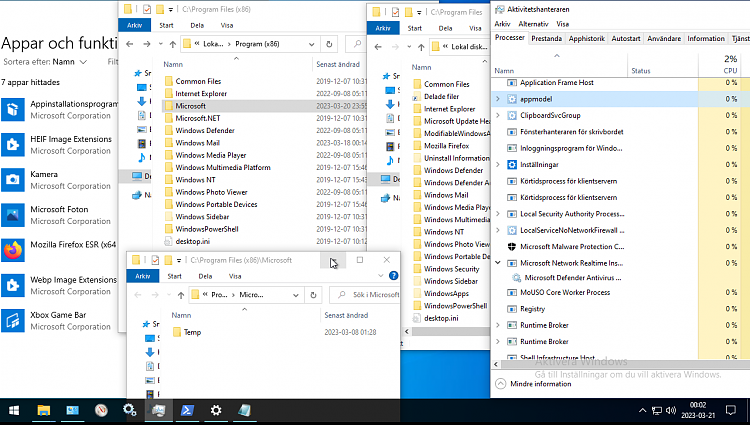Click the HEIF Image Extensions app icon

12,145
